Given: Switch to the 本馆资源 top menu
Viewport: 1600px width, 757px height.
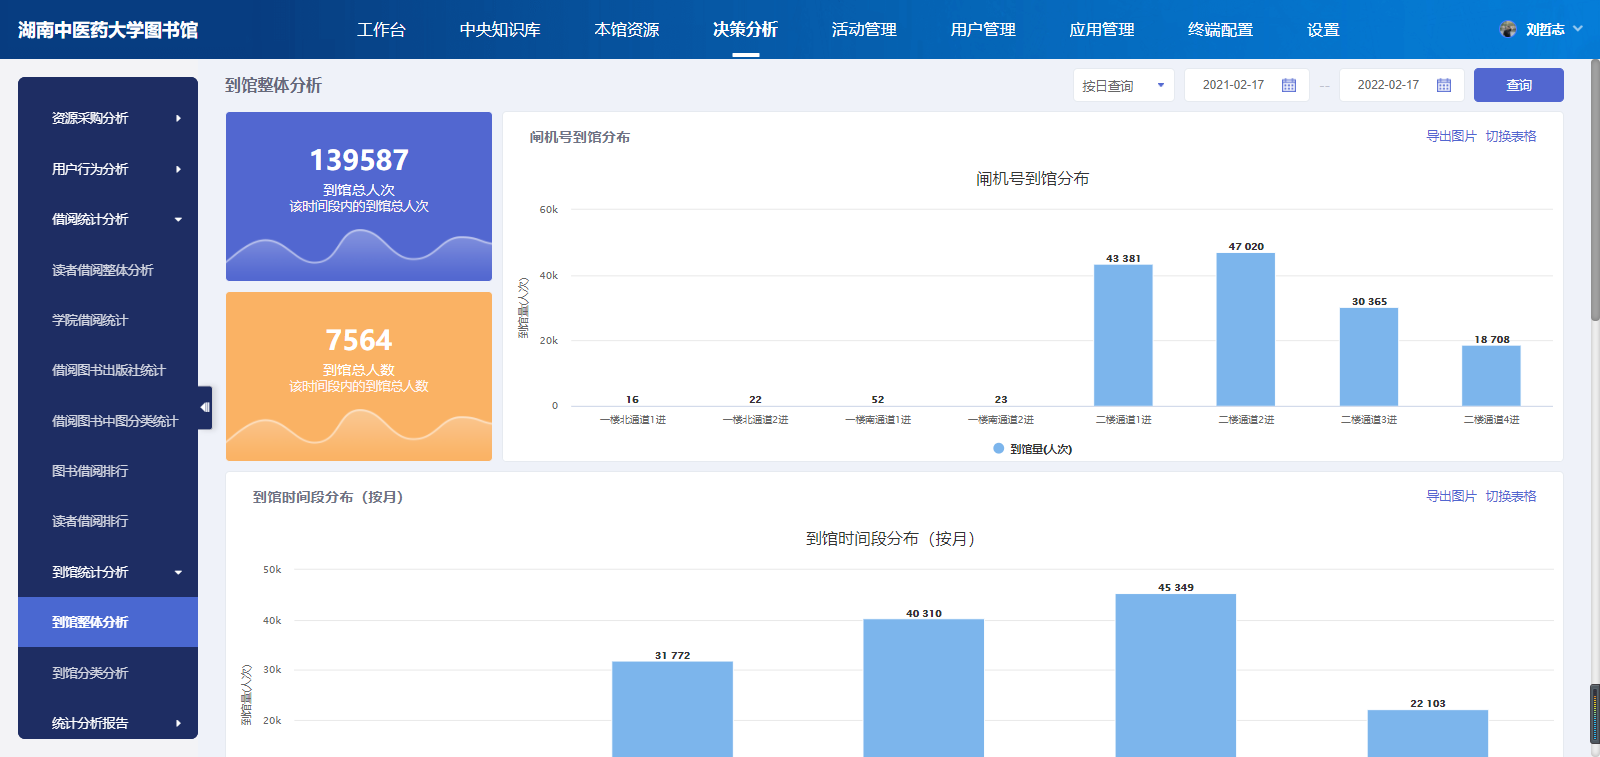Looking at the screenshot, I should click(x=627, y=30).
